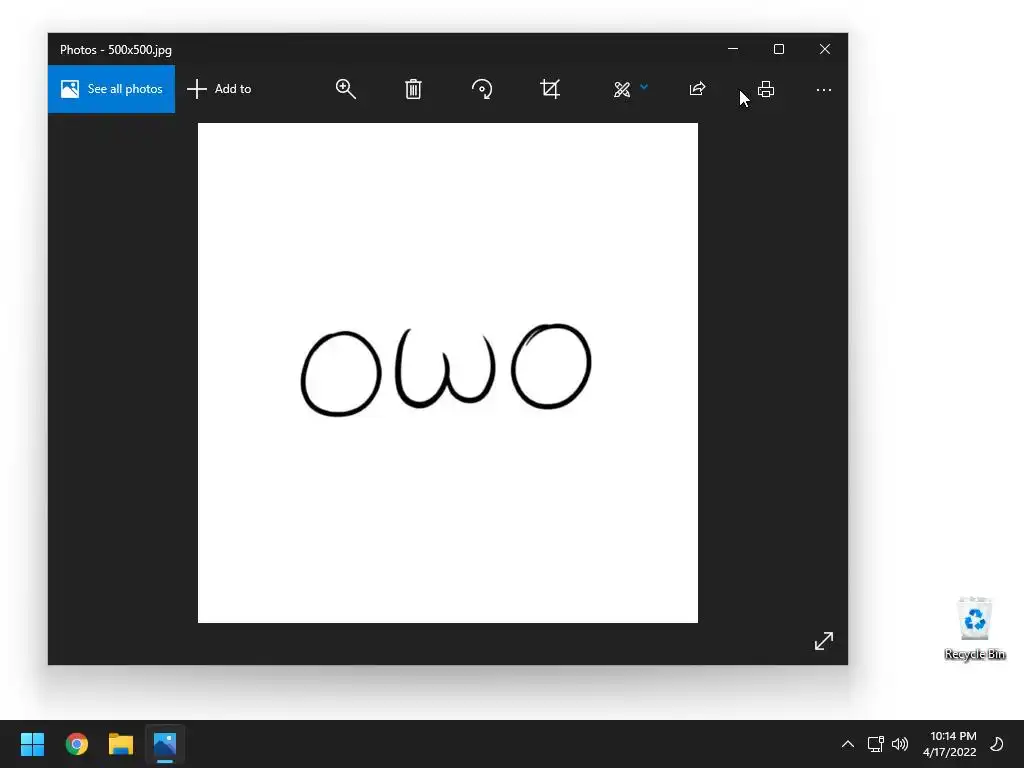1024x768 pixels.
Task: Share the photo via share icon
Action: [697, 89]
